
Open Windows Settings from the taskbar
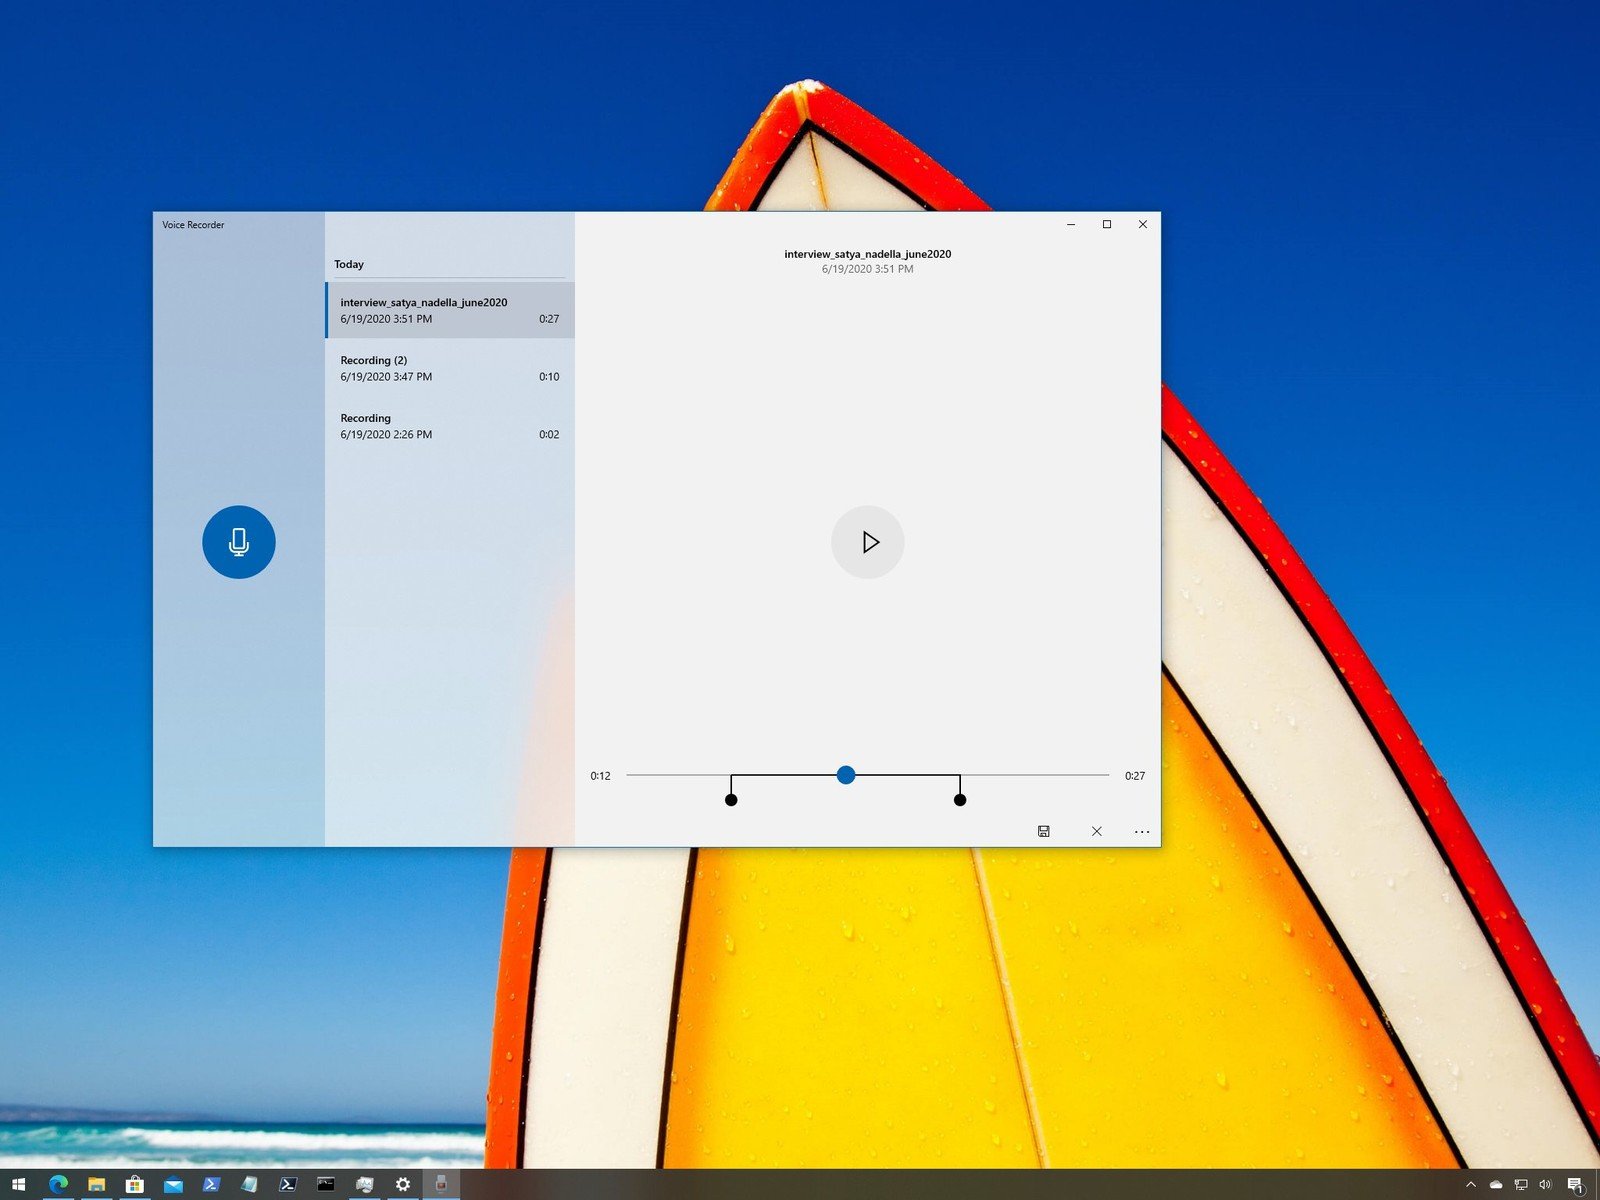[x=402, y=1183]
